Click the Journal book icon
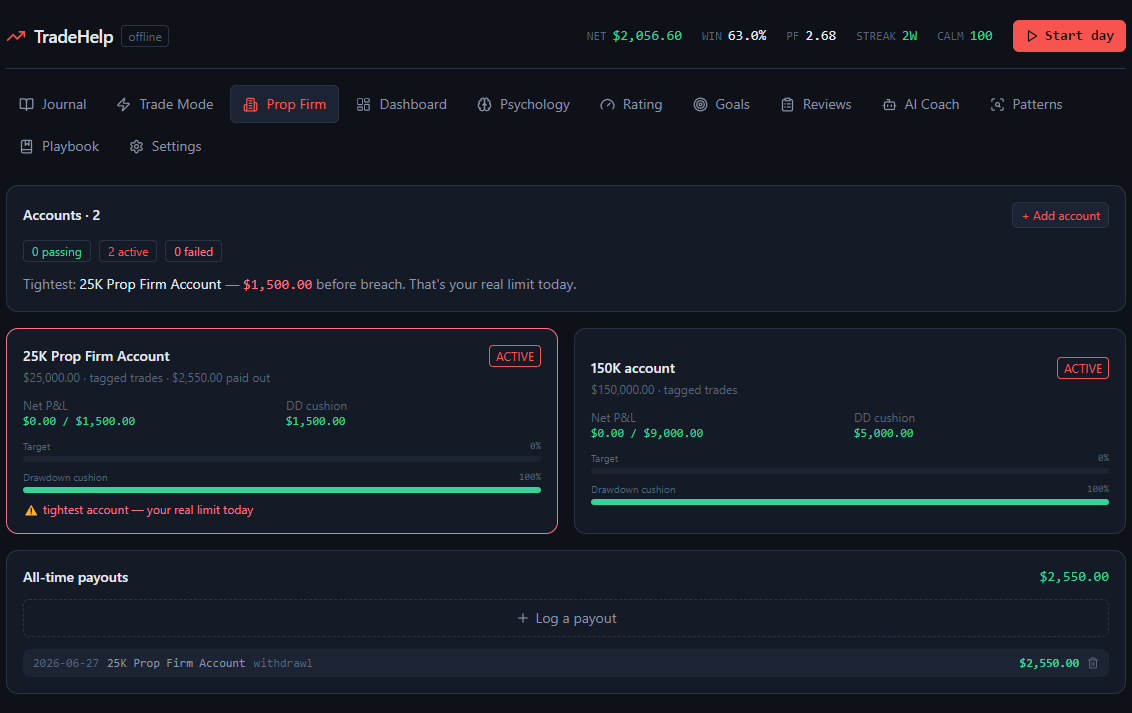This screenshot has width=1132, height=713. pyautogui.click(x=27, y=105)
